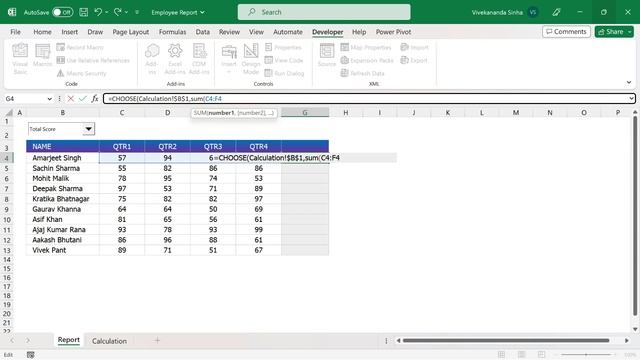Toggle the AutoSave switch

pos(62,12)
